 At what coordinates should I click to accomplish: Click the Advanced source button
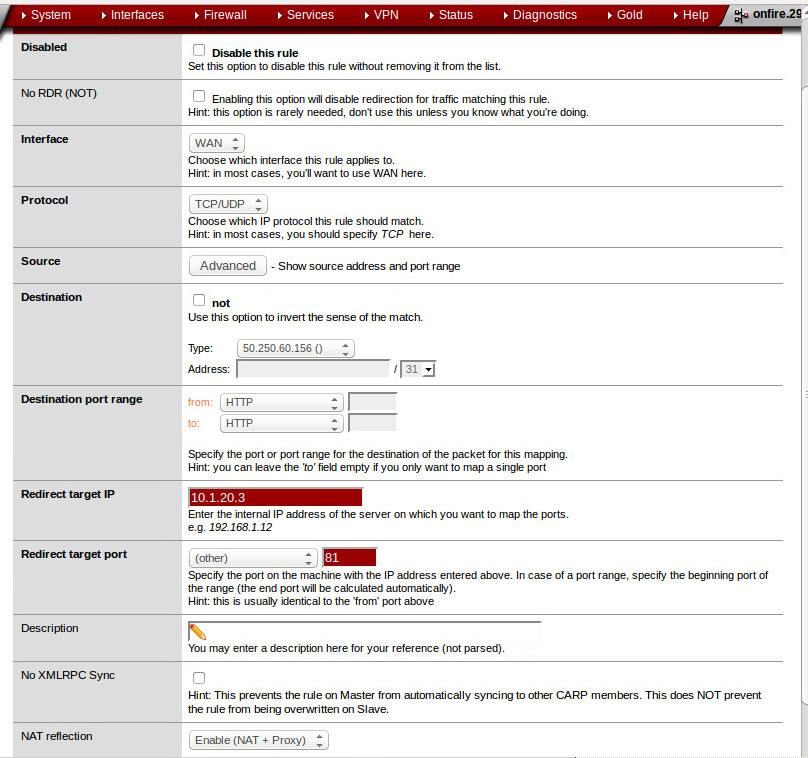(228, 265)
